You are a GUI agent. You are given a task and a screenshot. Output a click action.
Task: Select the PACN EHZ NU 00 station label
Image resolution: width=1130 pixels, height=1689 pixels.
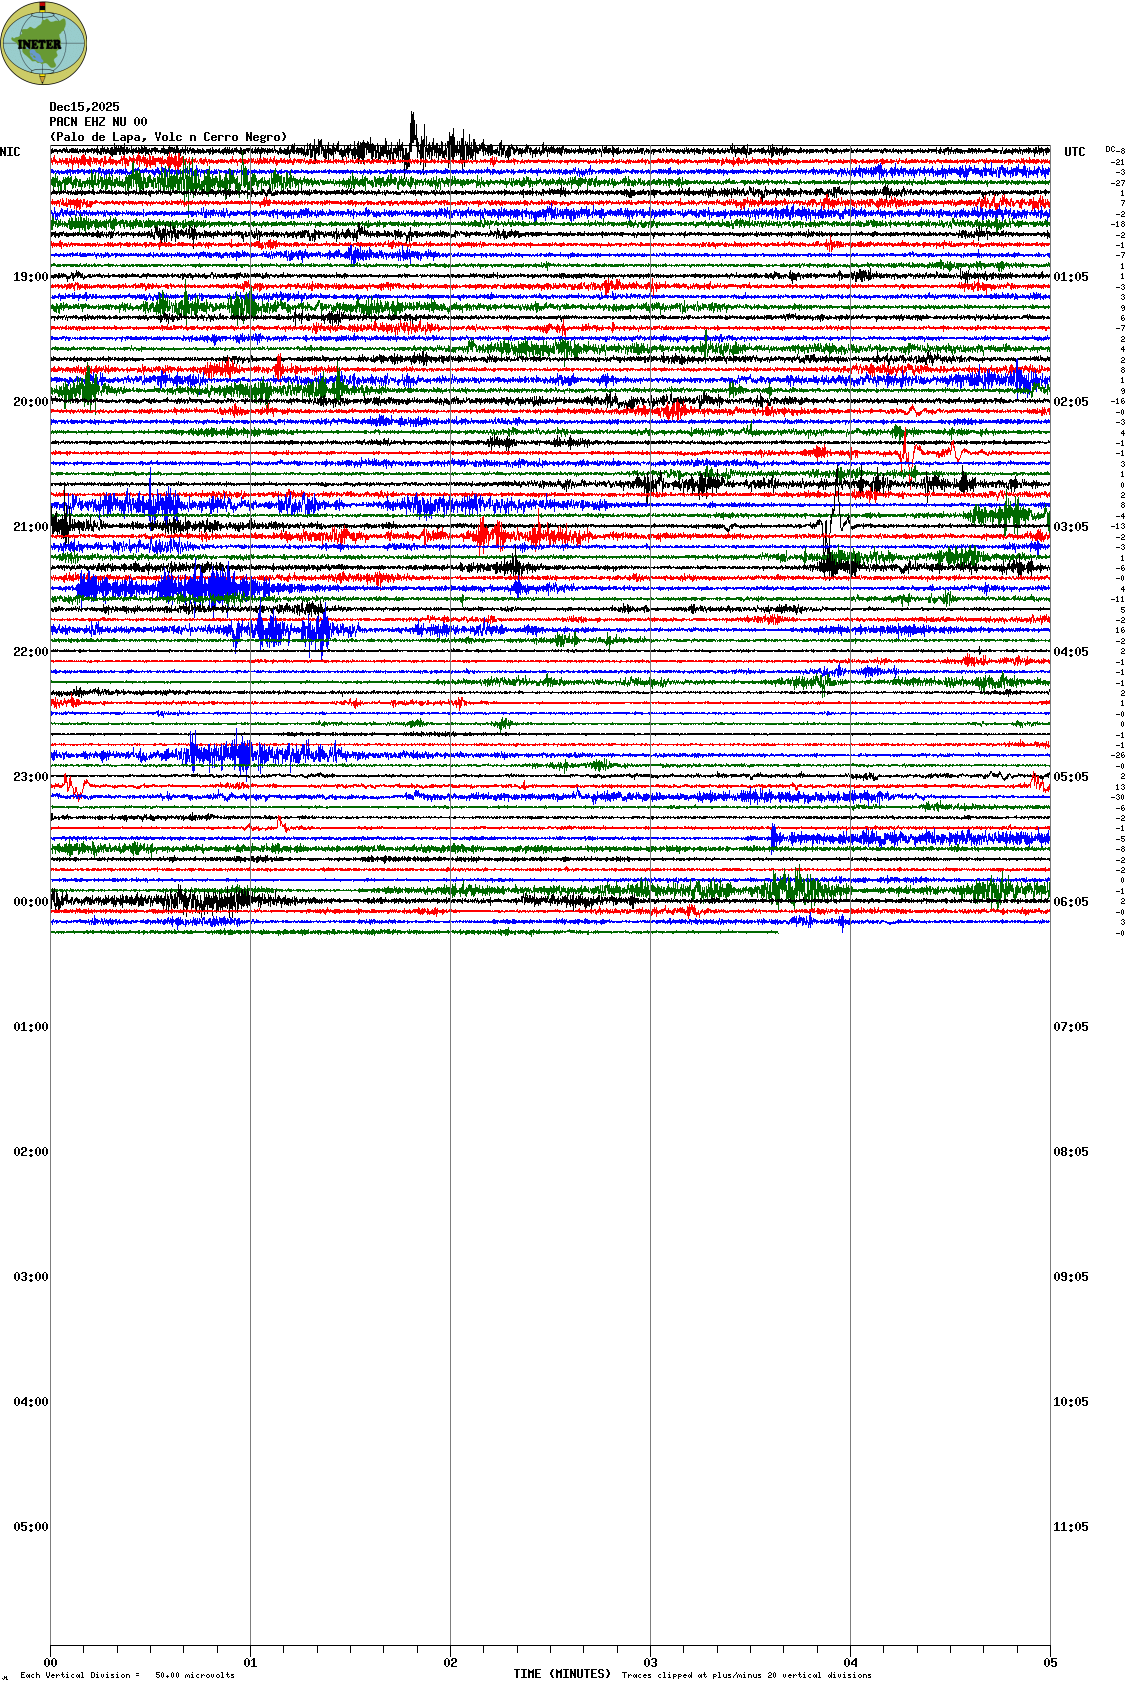tap(98, 122)
